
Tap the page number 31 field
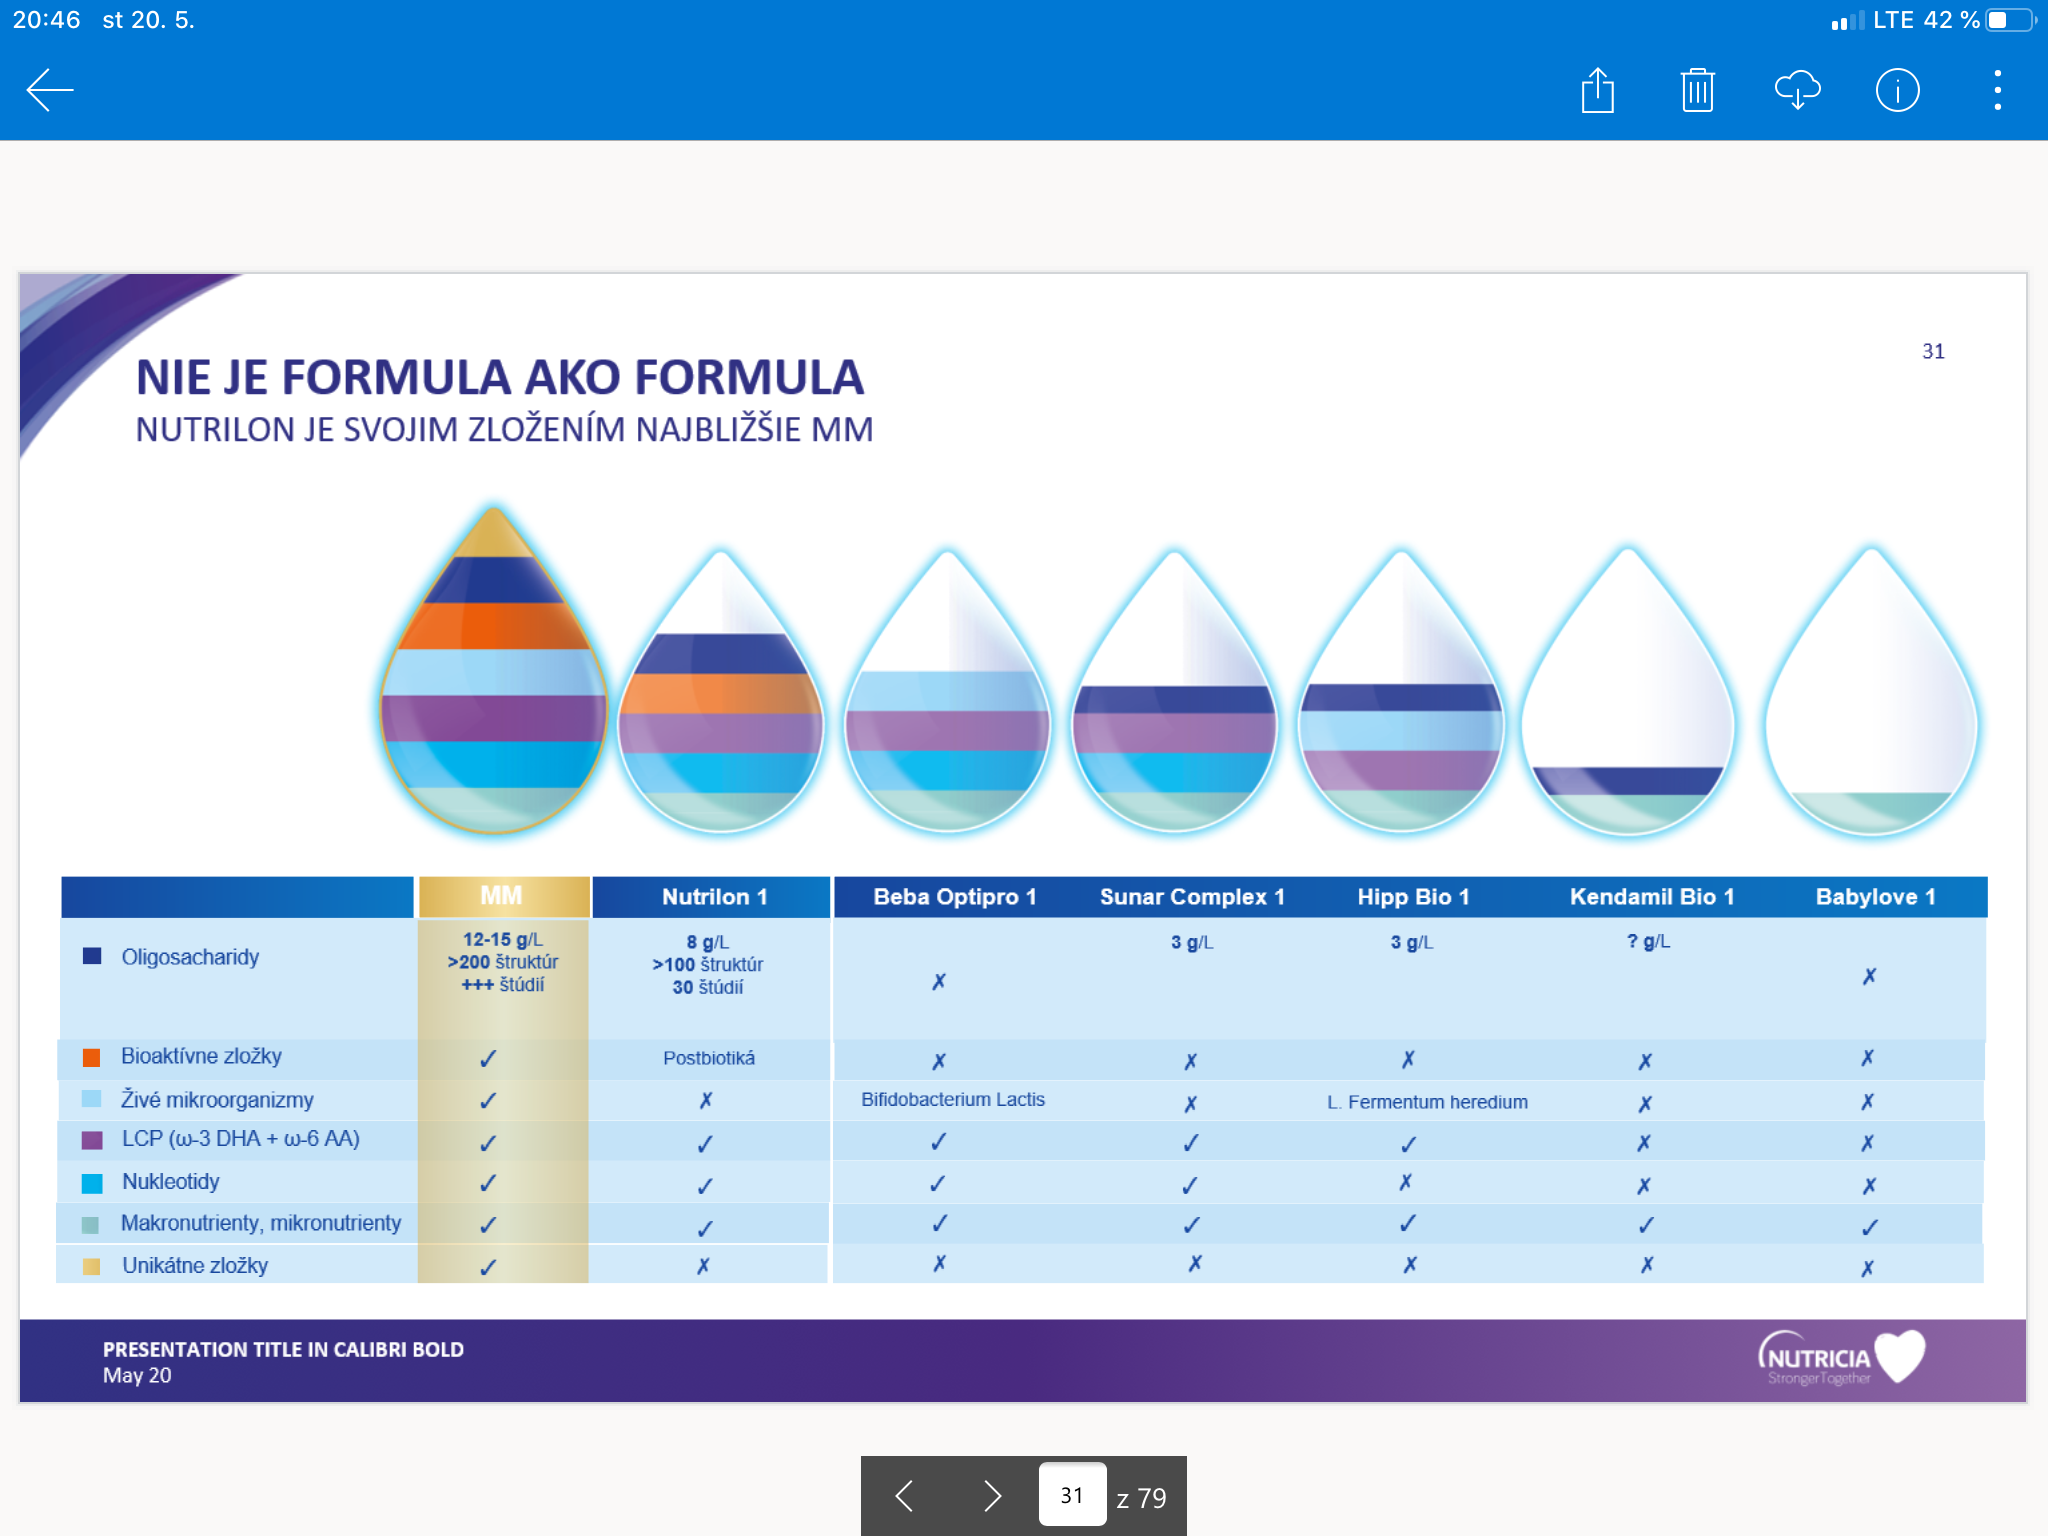1072,1495
